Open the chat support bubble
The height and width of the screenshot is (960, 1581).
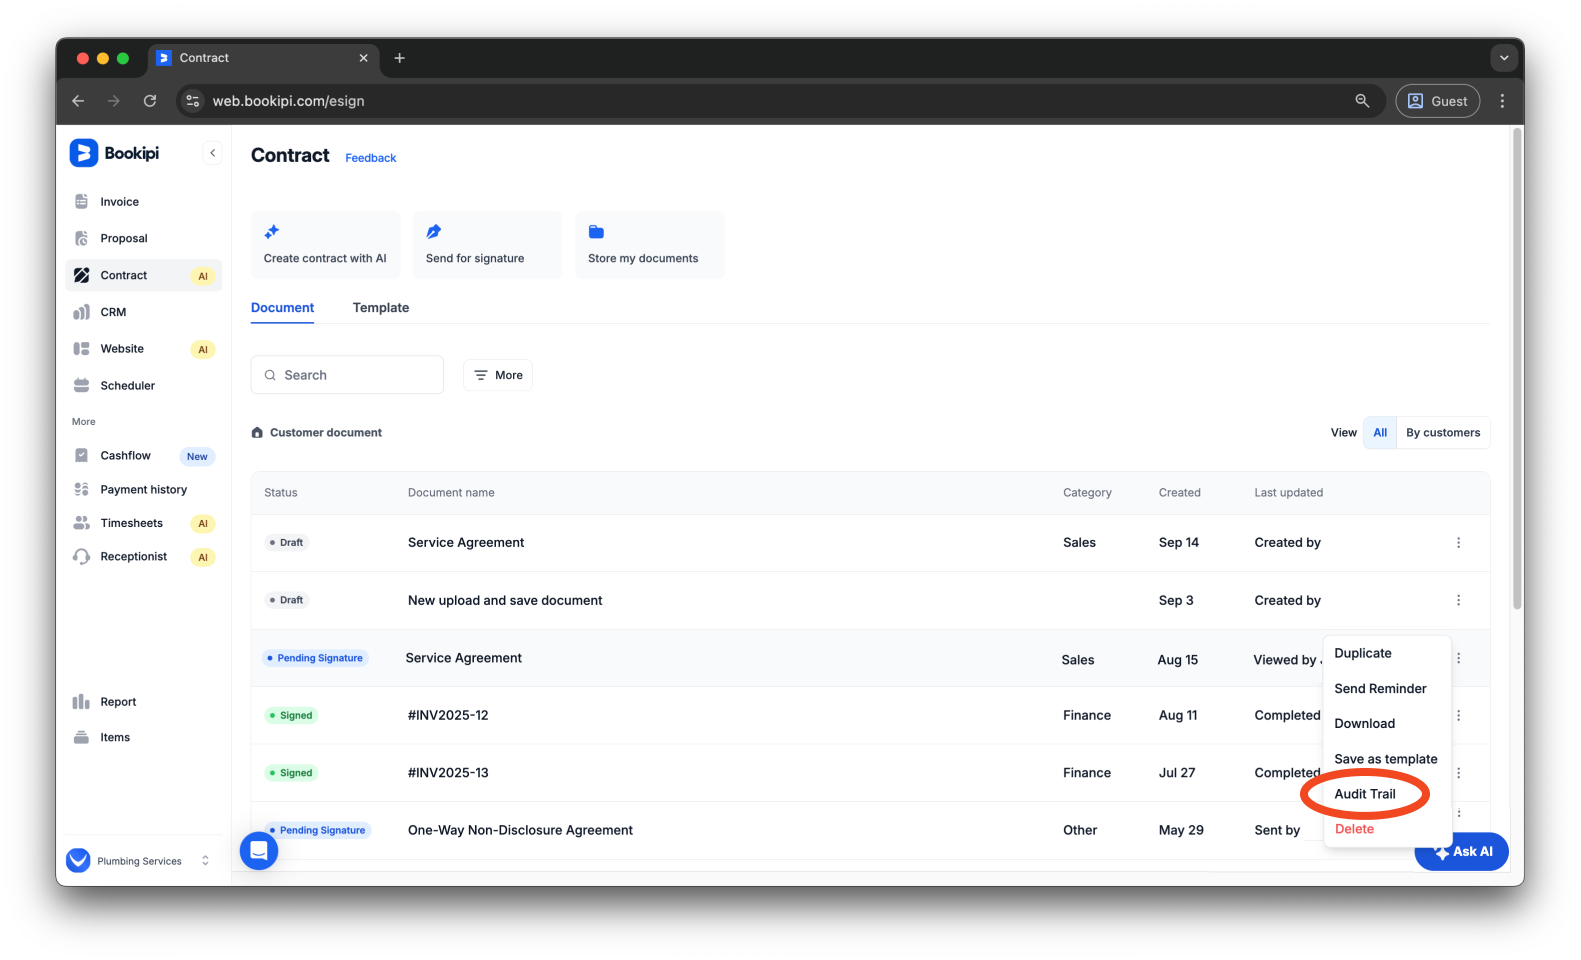[259, 851]
